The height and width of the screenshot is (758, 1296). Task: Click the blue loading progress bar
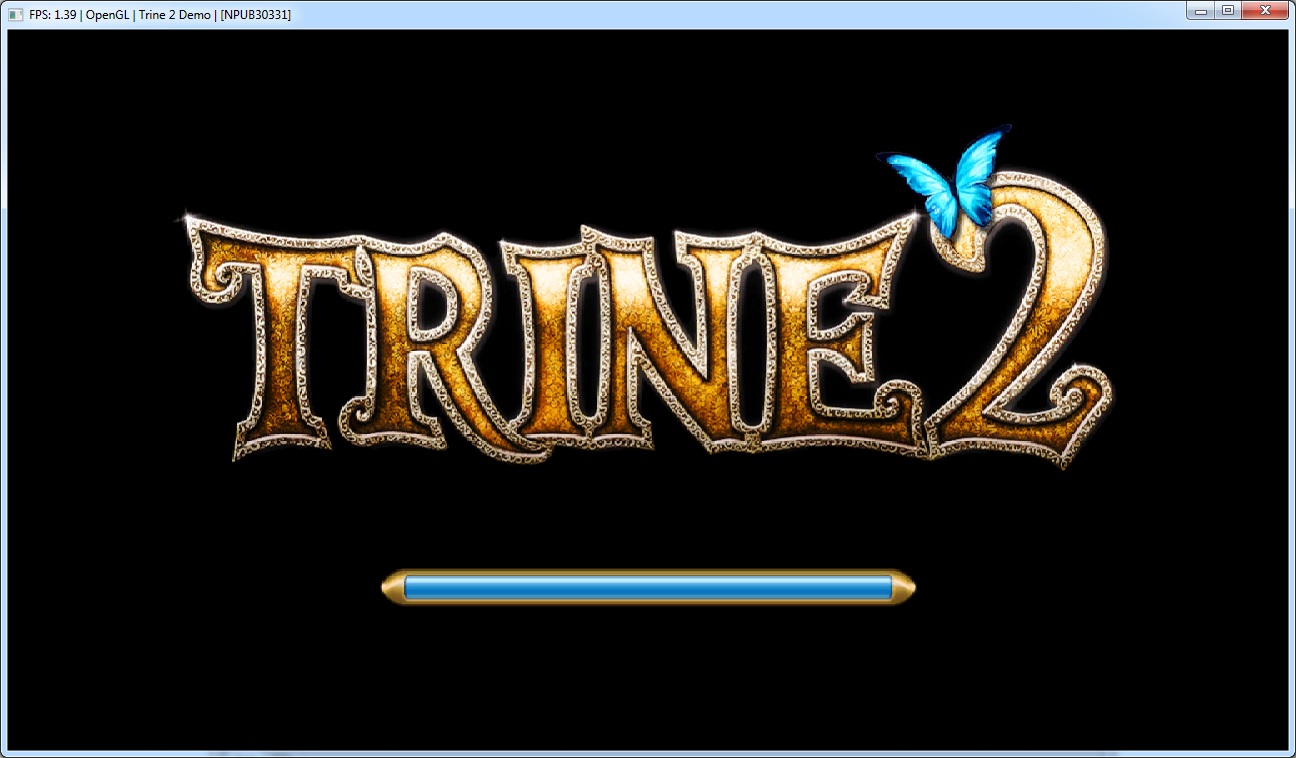click(648, 588)
